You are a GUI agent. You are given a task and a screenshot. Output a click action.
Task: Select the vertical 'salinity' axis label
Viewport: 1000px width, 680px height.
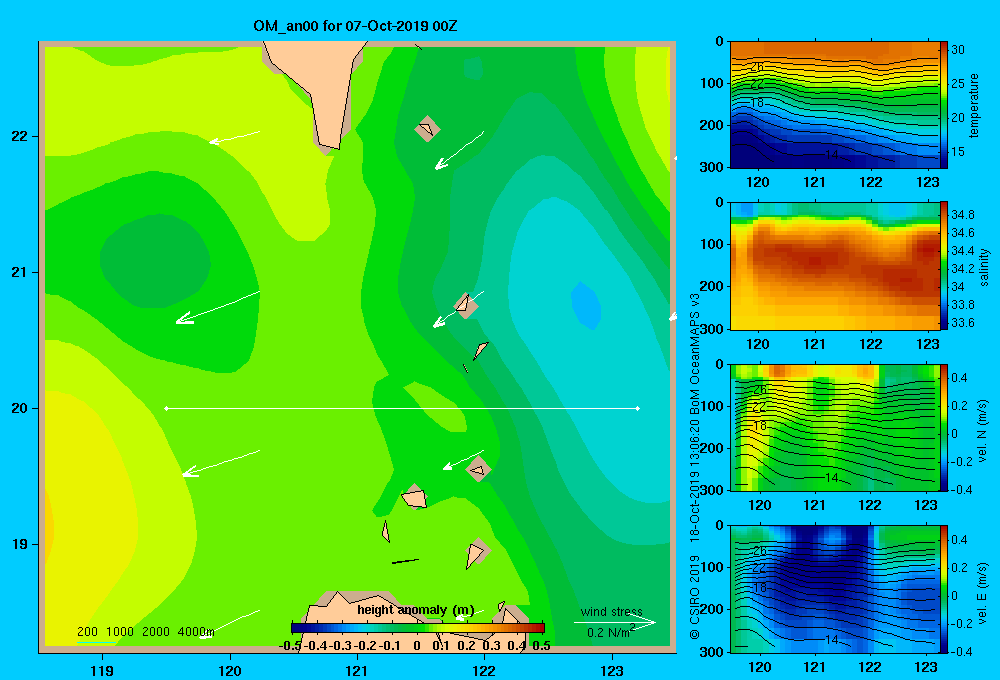tap(984, 267)
